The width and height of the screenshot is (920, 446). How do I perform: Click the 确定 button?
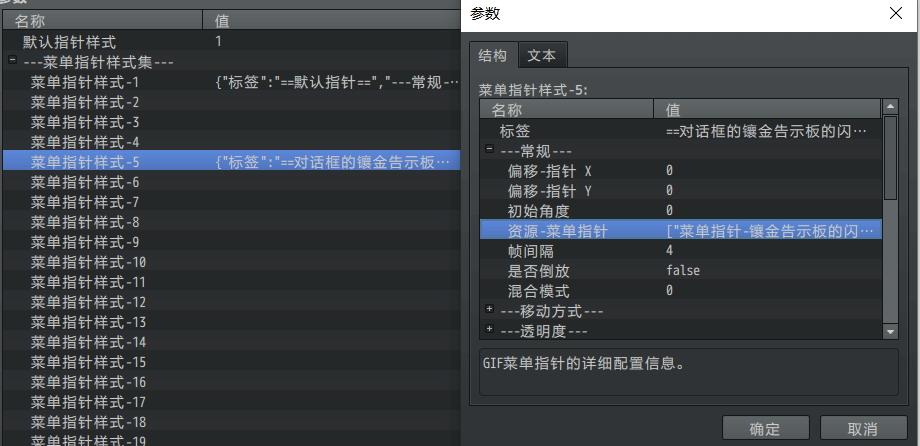coord(765,429)
